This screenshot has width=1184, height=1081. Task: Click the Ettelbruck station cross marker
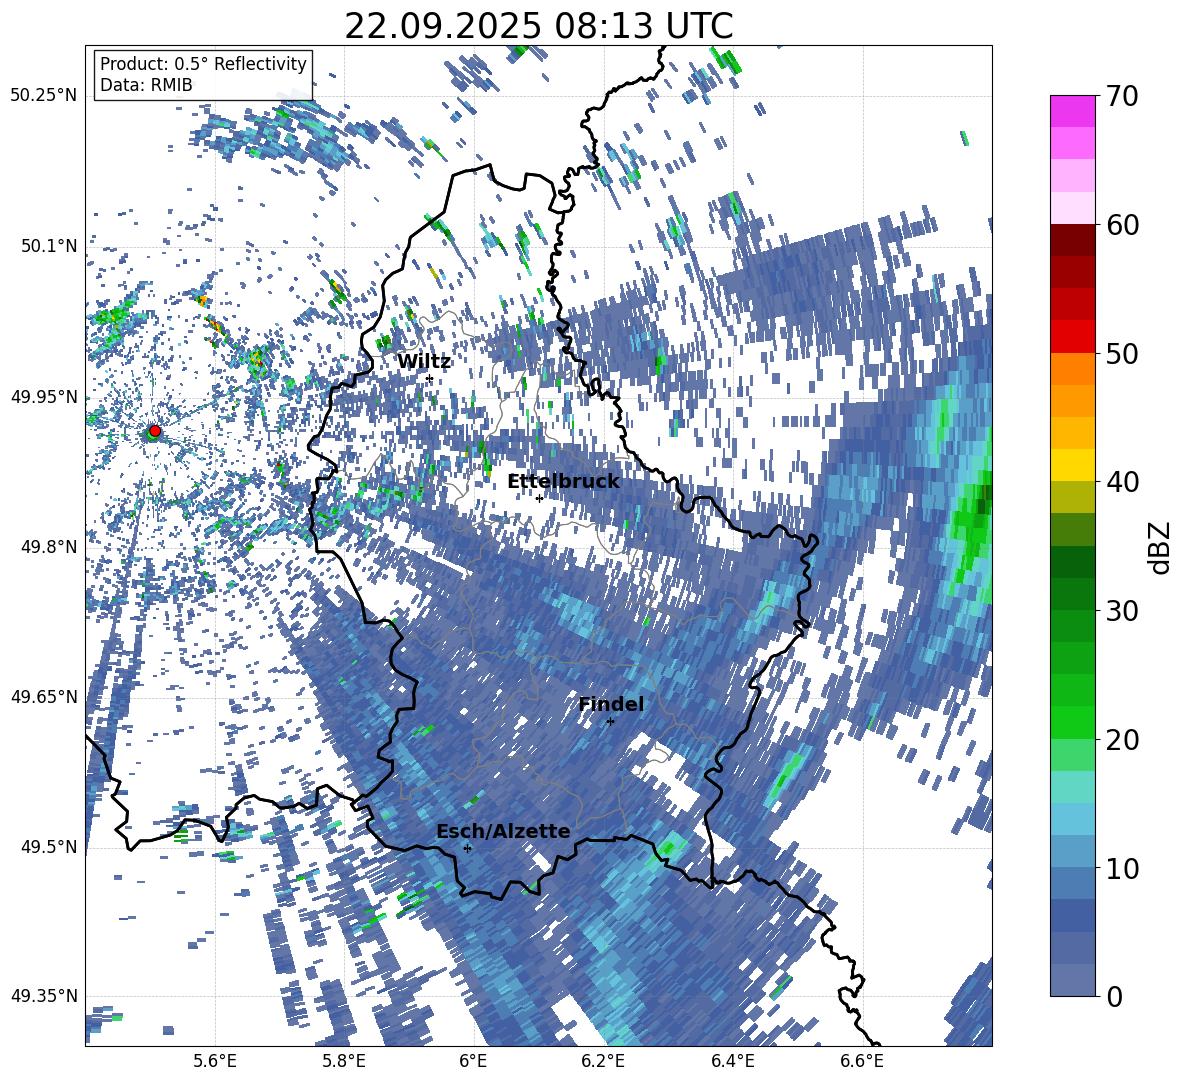point(539,498)
